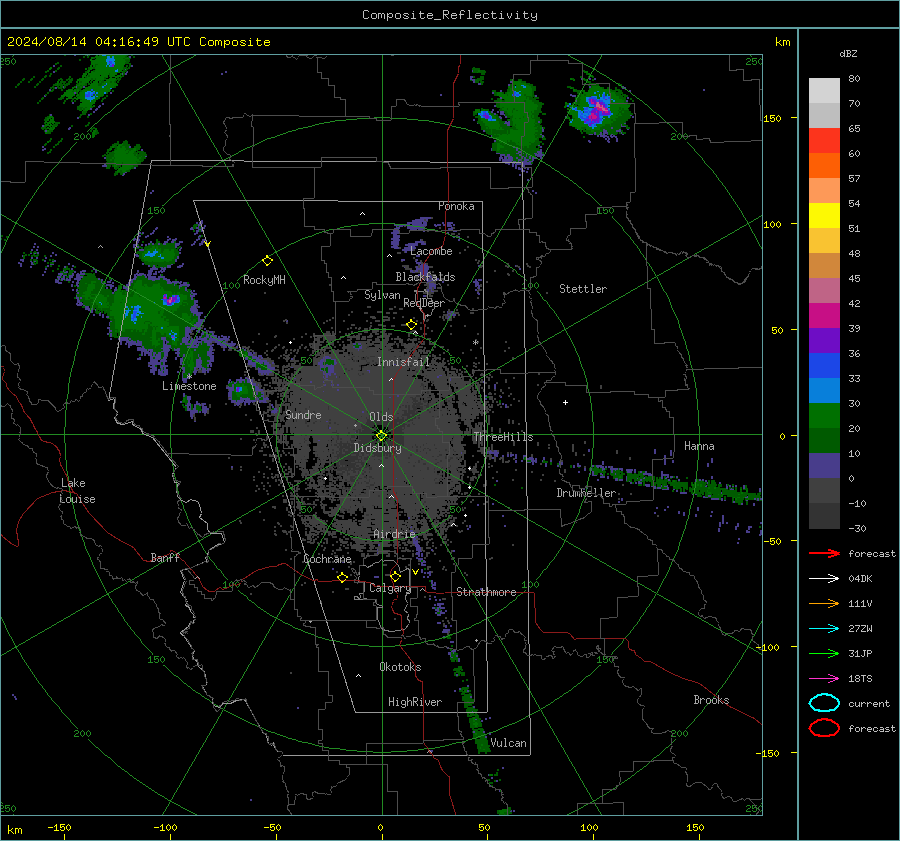Screen dimensions: 900x841
Task: Select the orange 111V arrow in legend
Action: point(824,603)
